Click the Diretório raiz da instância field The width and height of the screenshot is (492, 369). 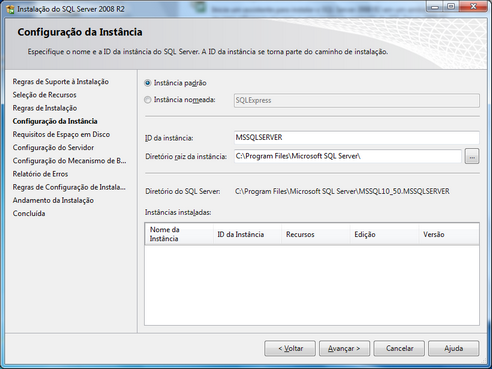coord(348,156)
